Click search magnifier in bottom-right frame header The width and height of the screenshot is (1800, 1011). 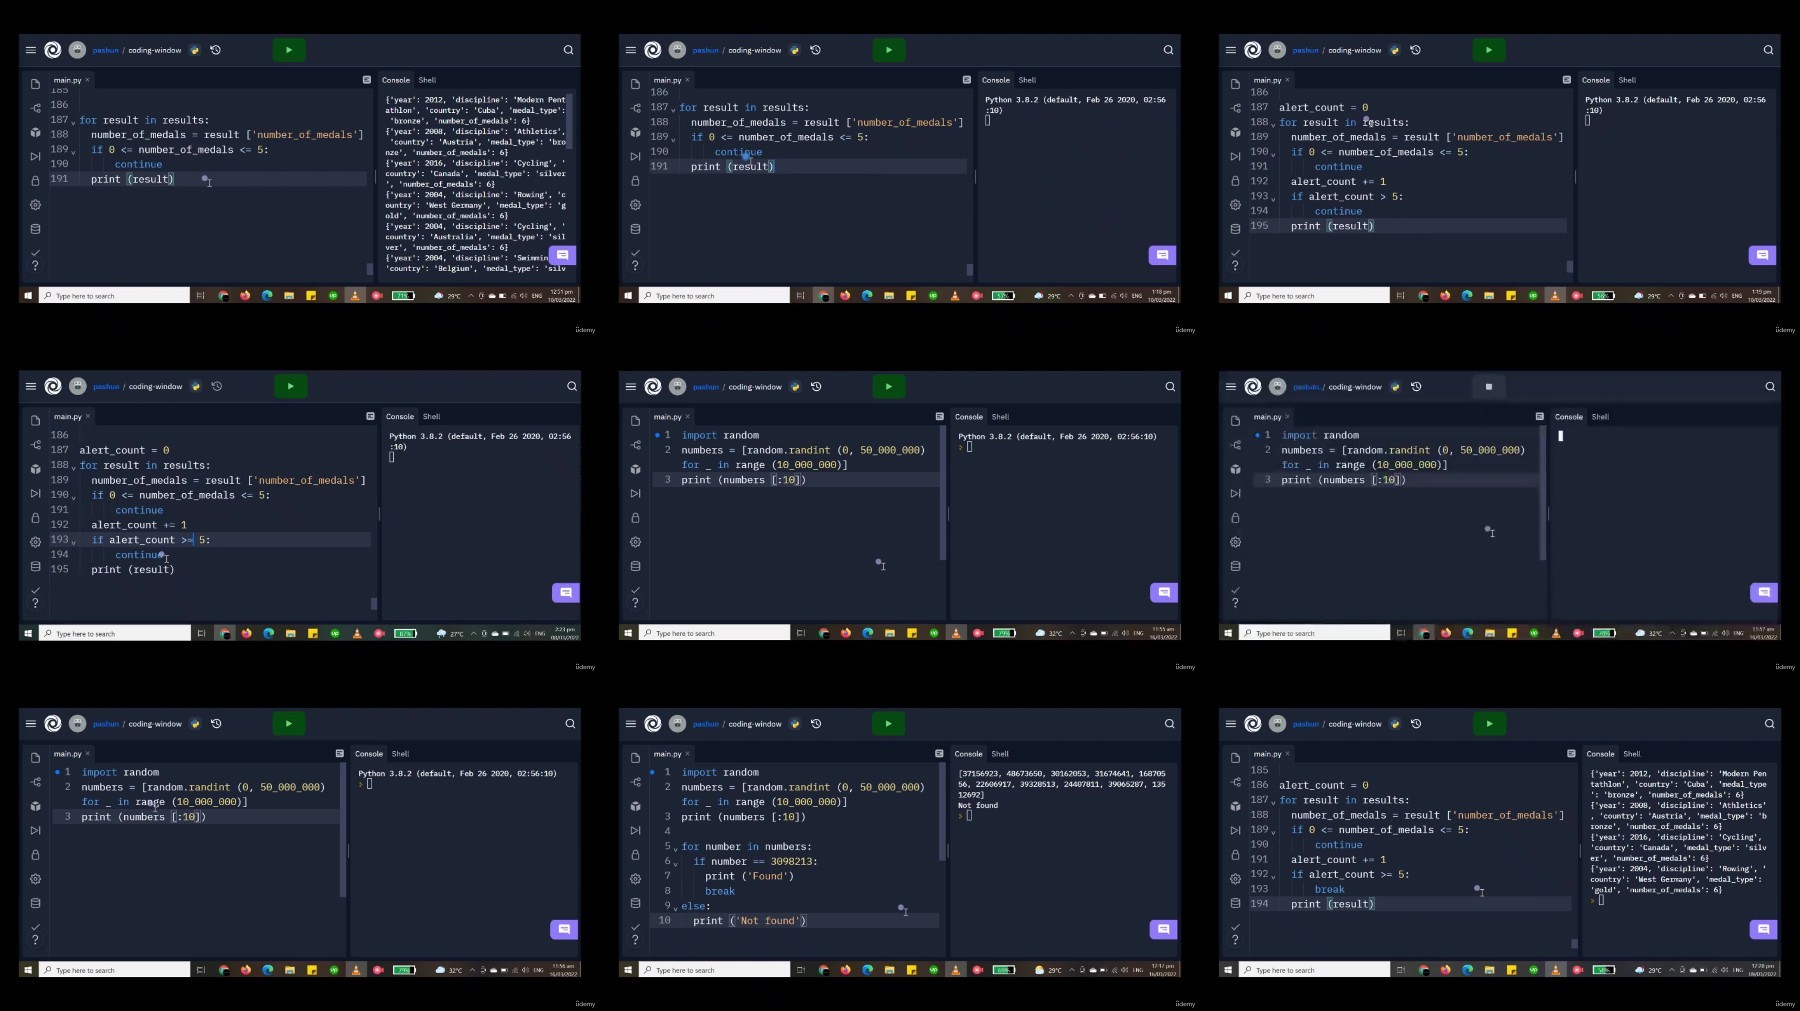[1769, 723]
